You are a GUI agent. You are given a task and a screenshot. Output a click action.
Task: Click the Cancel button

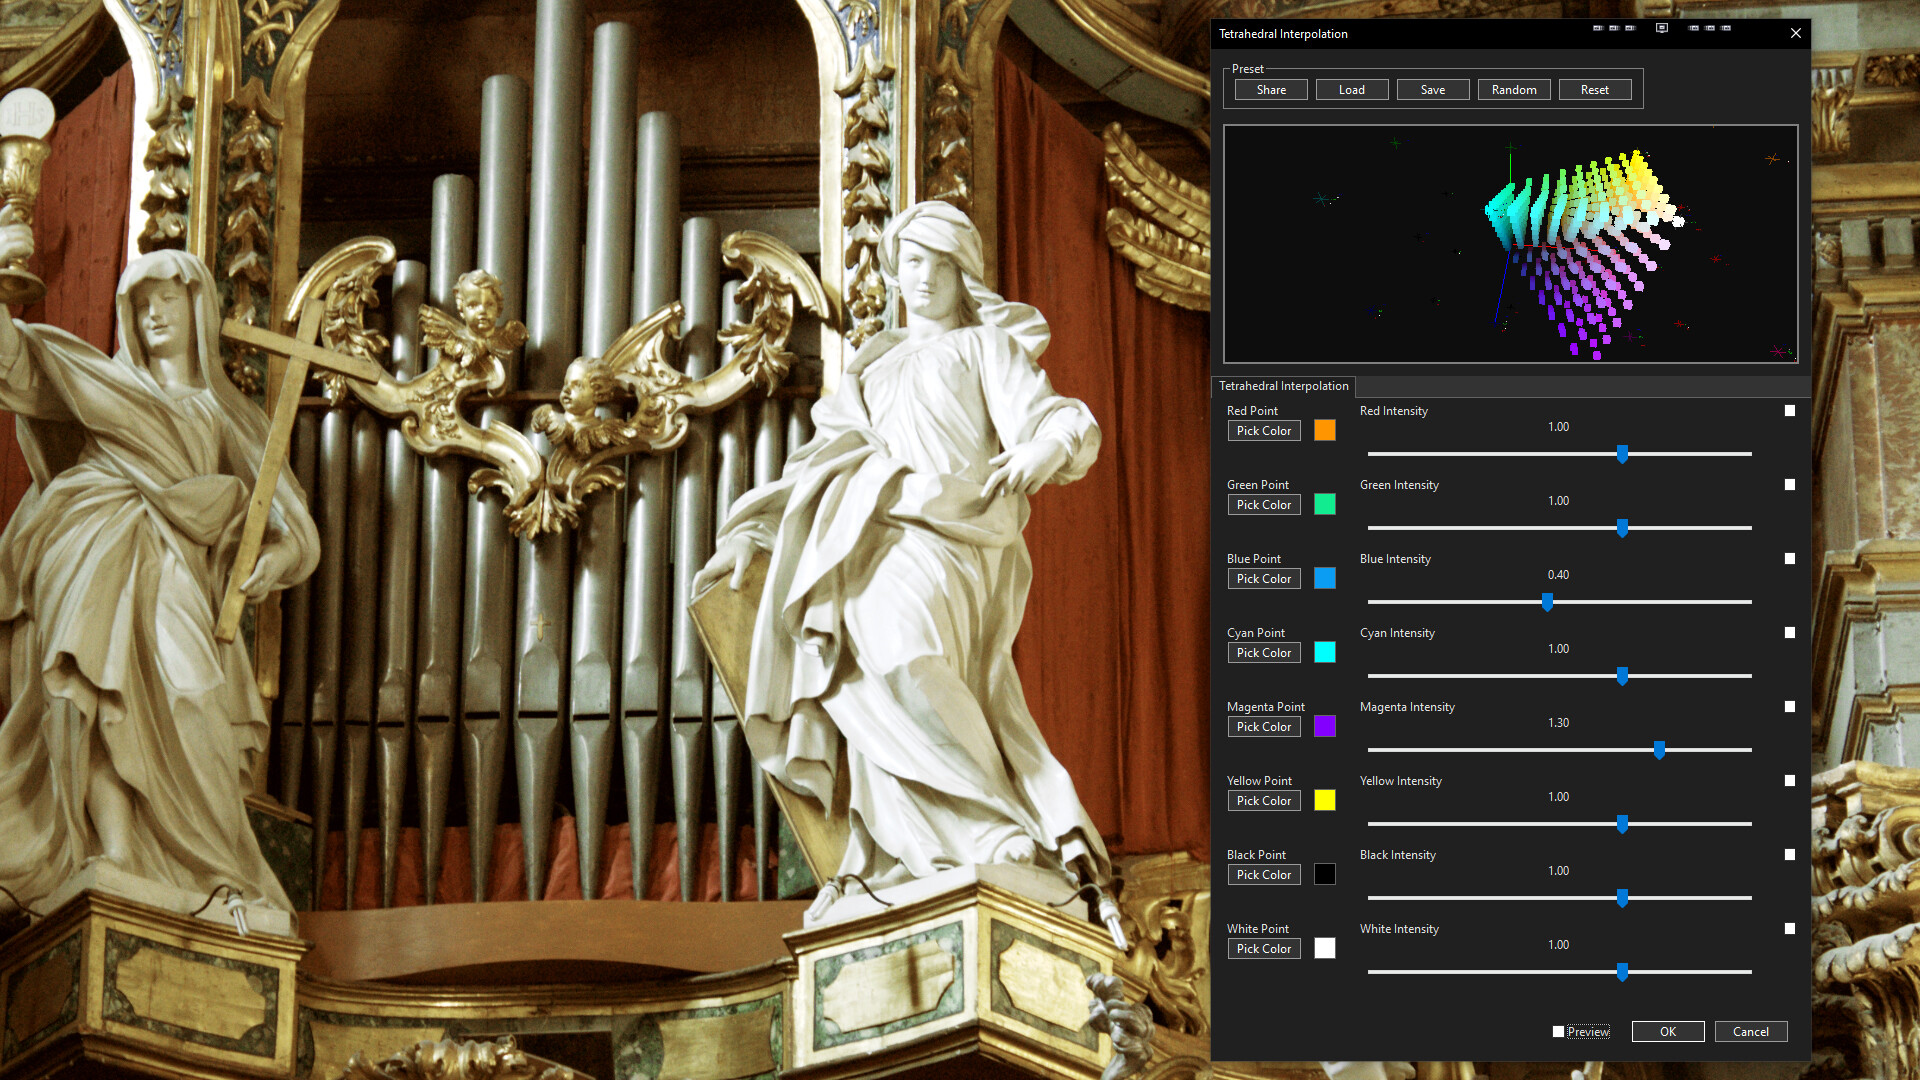[x=1751, y=1032]
